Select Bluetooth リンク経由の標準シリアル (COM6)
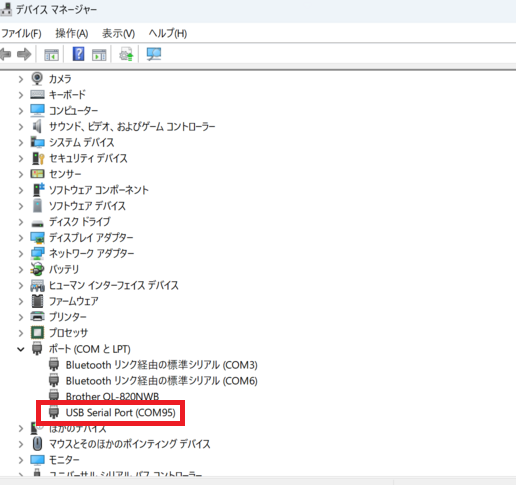This screenshot has height=485, width=516. (162, 381)
